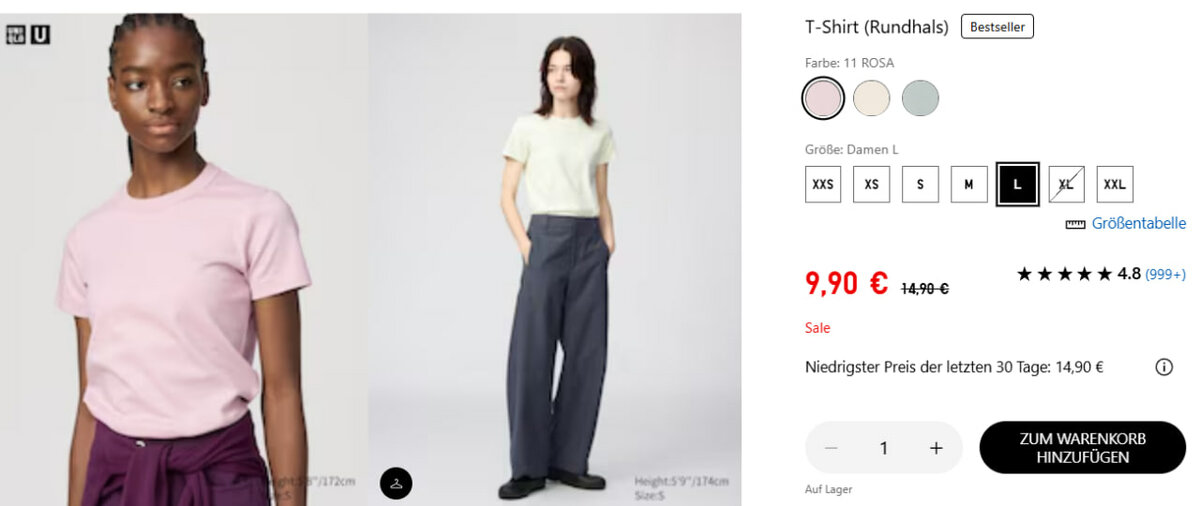The width and height of the screenshot is (1200, 506).
Task: Open the pink T-shirt model photo
Action: [184, 260]
